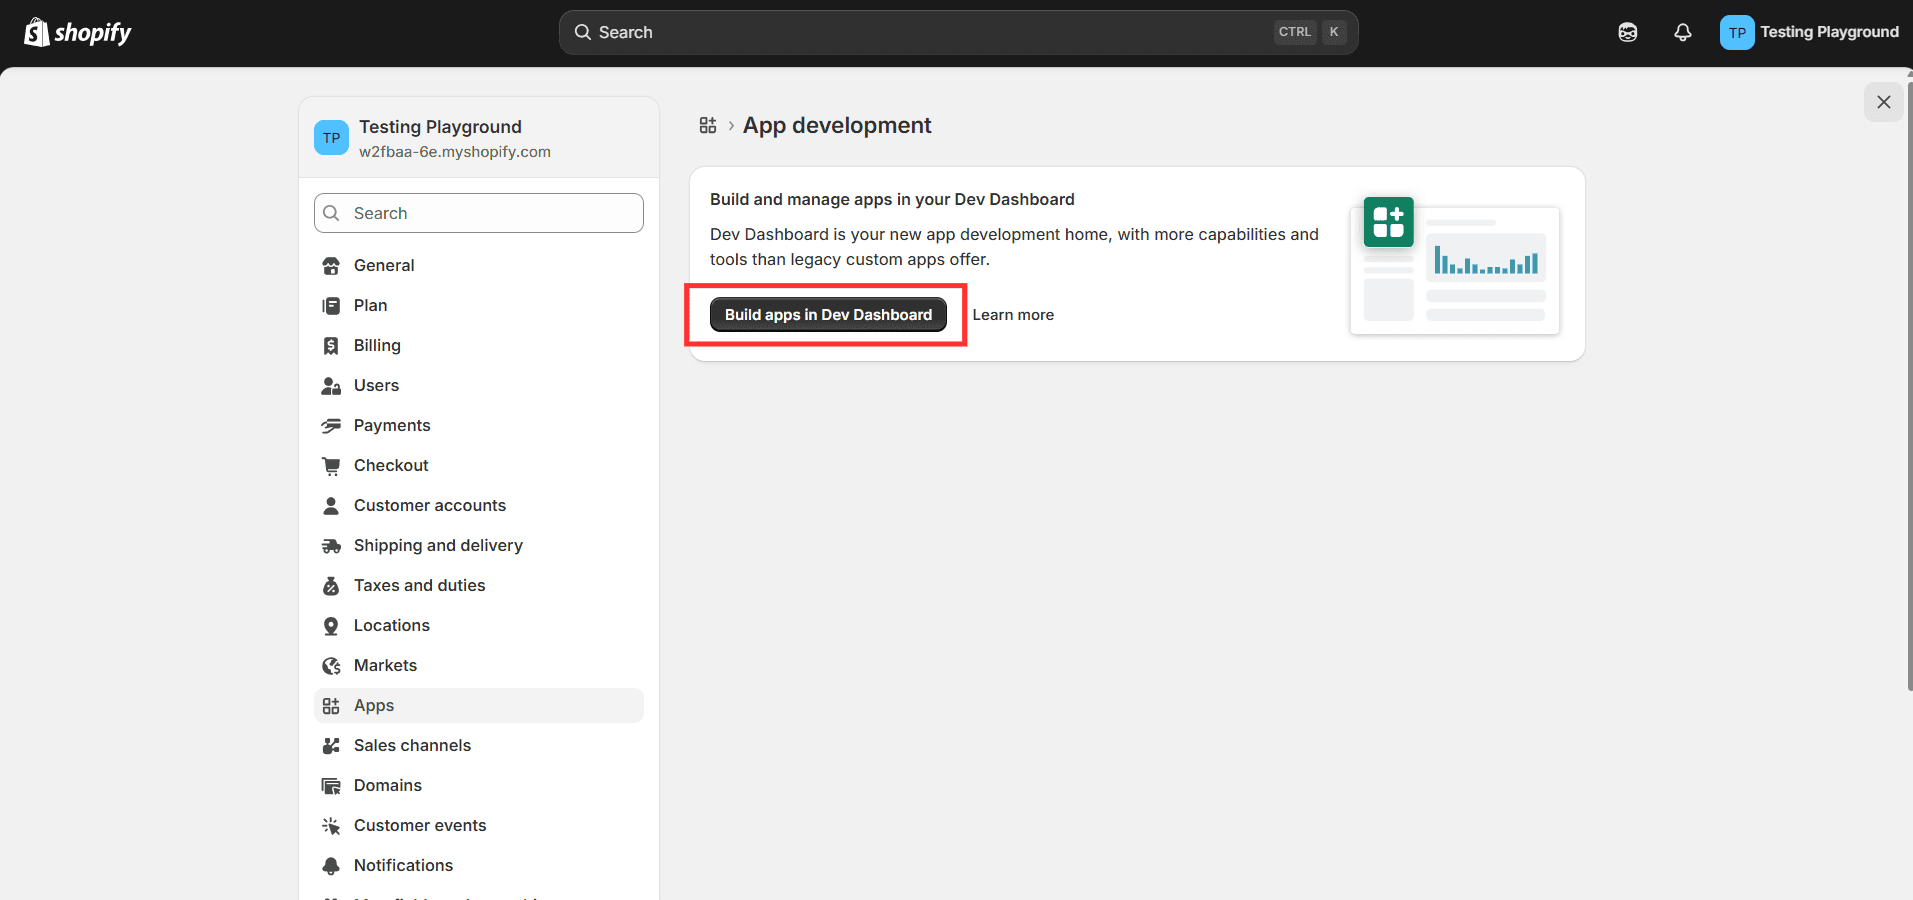Image resolution: width=1913 pixels, height=900 pixels.
Task: Click the Shipping and delivery truck icon
Action: [331, 546]
